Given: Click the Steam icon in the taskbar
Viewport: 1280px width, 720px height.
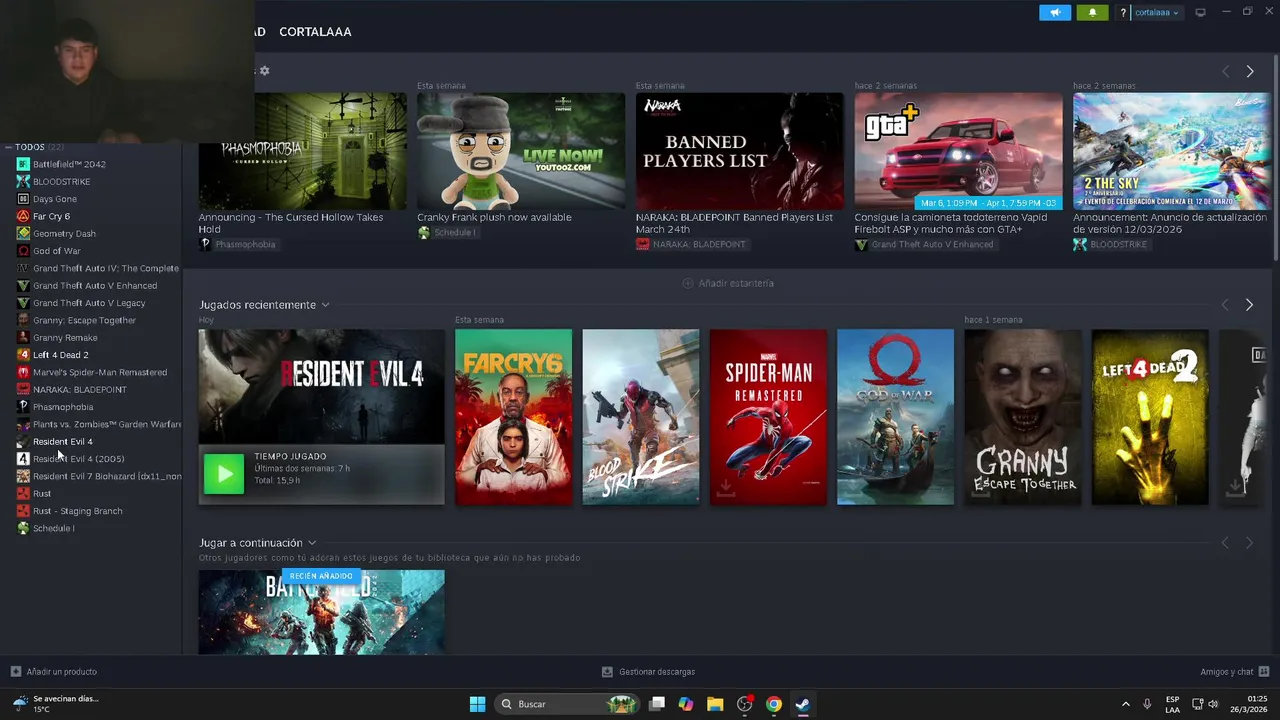Looking at the screenshot, I should [x=802, y=704].
